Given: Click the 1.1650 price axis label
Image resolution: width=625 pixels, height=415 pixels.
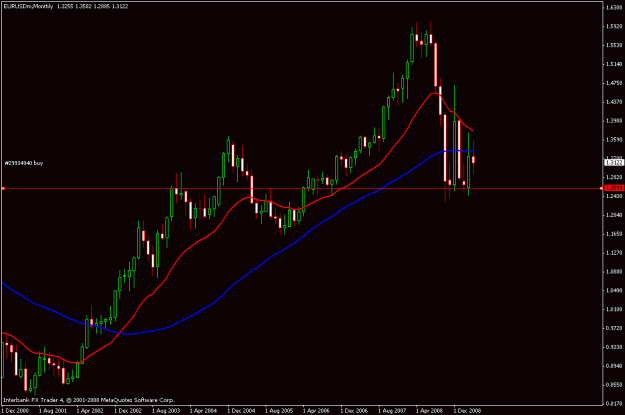Looking at the screenshot, I should tap(615, 234).
